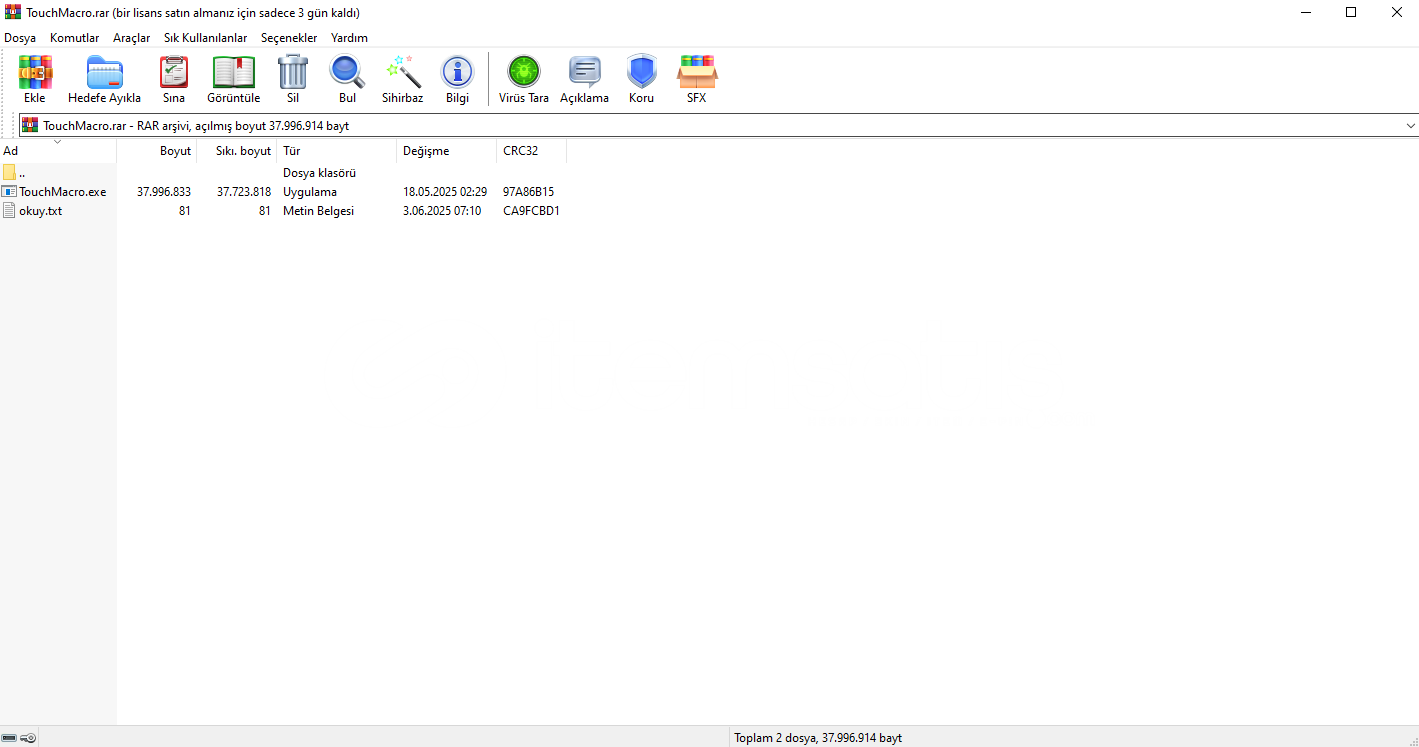Sort by the Boyut column header

(157, 151)
